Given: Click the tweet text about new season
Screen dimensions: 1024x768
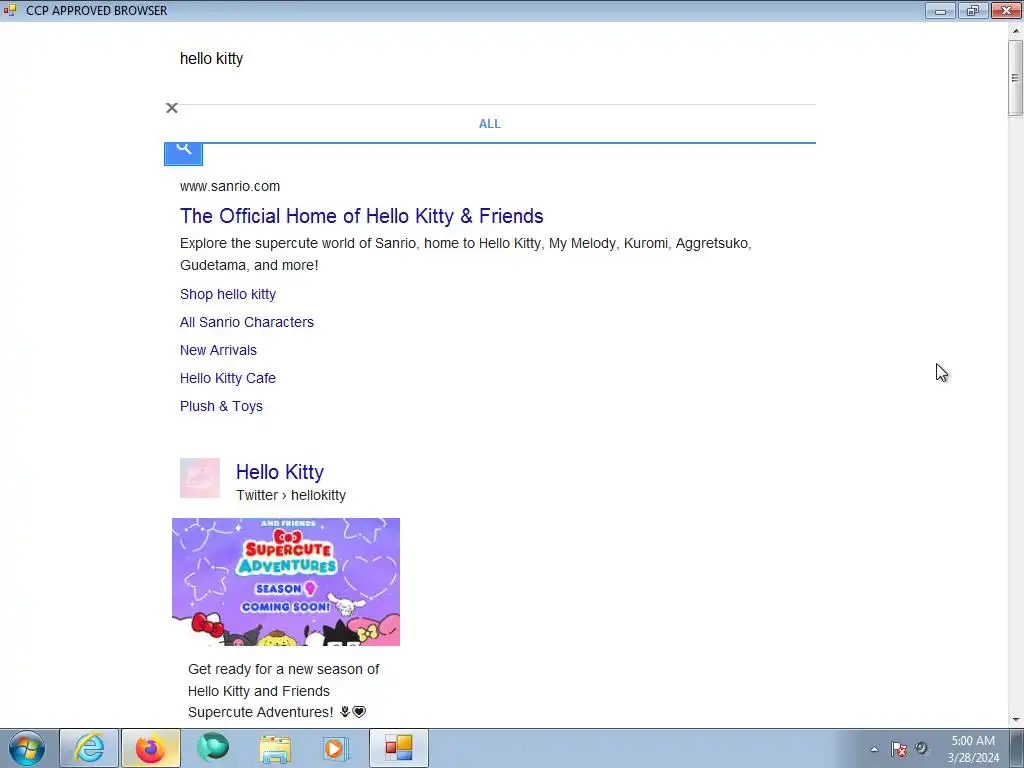Looking at the screenshot, I should [283, 691].
